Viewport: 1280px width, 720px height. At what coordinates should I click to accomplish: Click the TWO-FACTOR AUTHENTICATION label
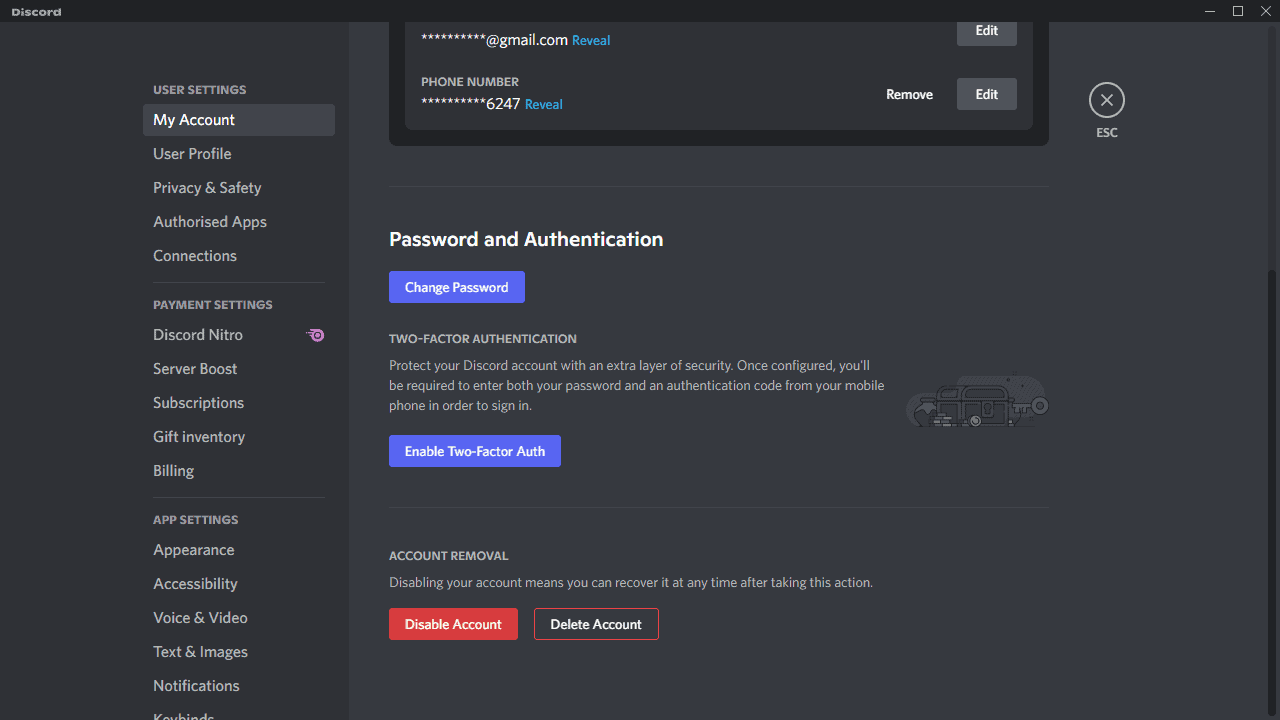click(483, 339)
